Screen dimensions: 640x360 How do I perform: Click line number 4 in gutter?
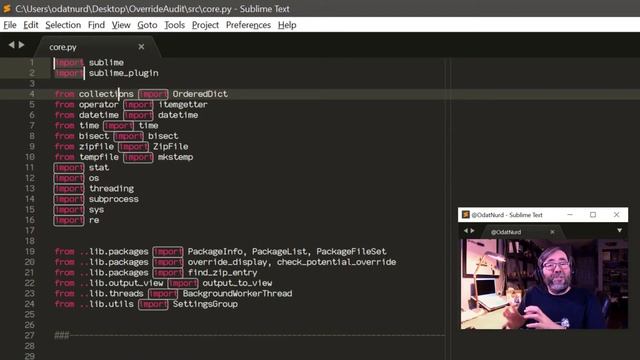click(x=31, y=94)
